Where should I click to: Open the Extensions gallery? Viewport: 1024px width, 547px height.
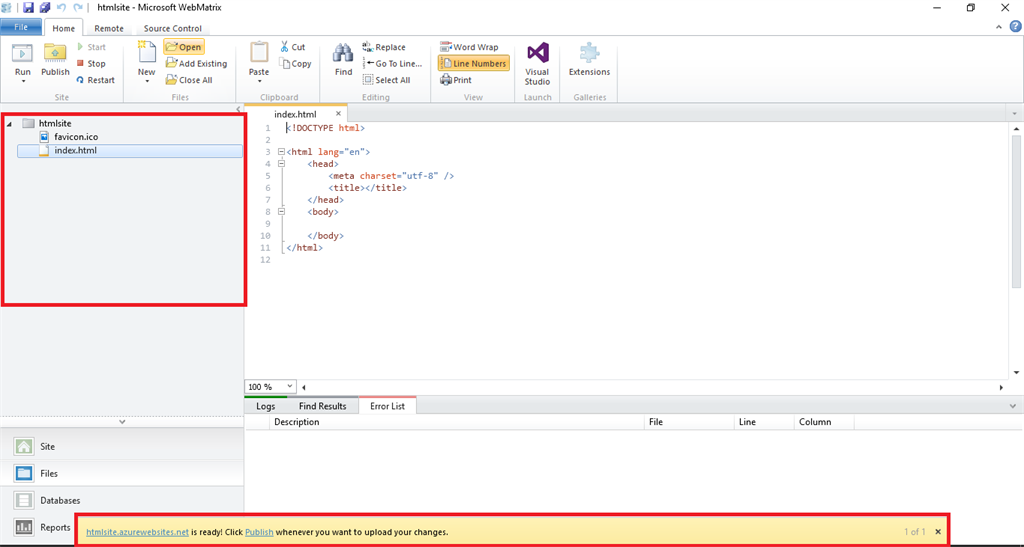point(589,60)
